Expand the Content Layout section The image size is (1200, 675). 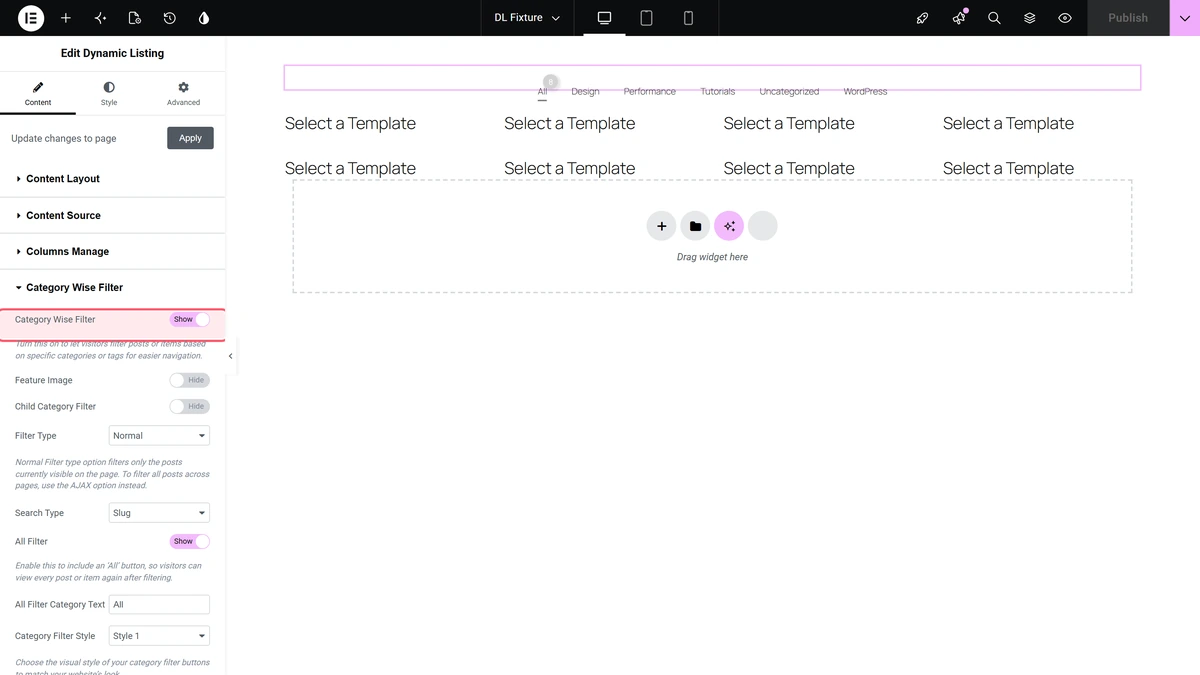click(112, 179)
